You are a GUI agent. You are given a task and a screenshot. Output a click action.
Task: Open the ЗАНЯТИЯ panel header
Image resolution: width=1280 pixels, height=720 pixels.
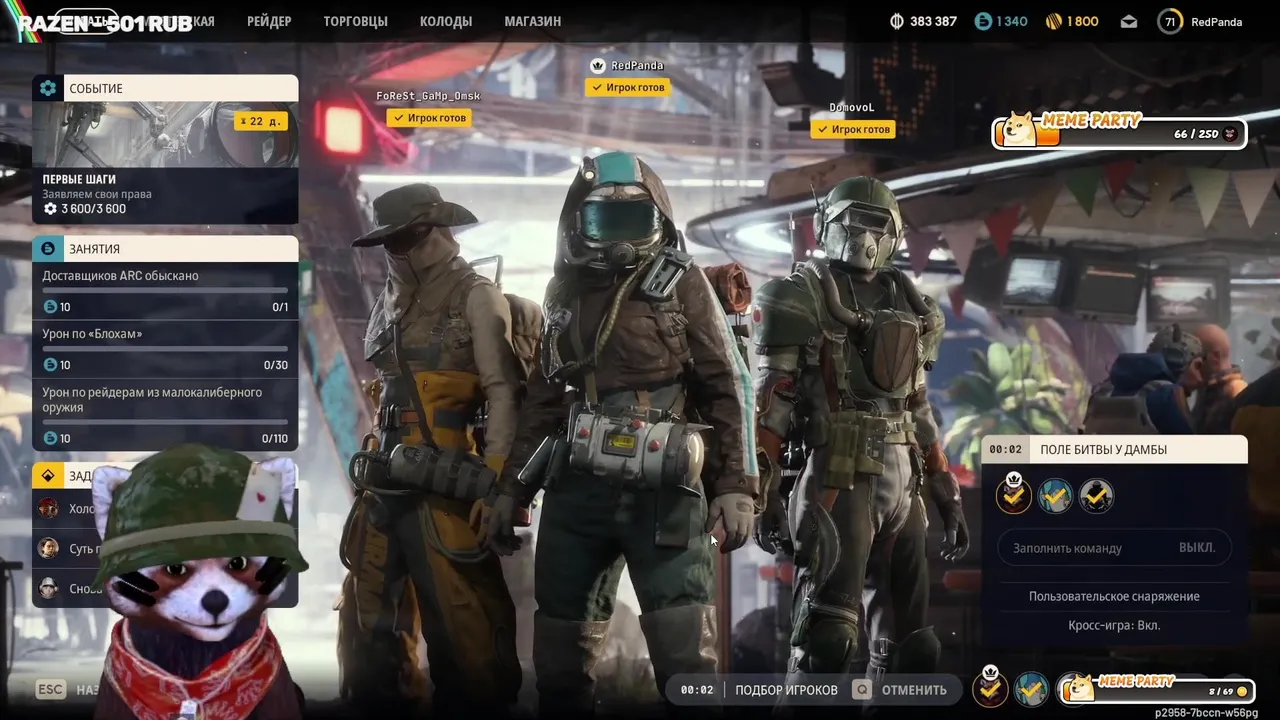tap(165, 249)
